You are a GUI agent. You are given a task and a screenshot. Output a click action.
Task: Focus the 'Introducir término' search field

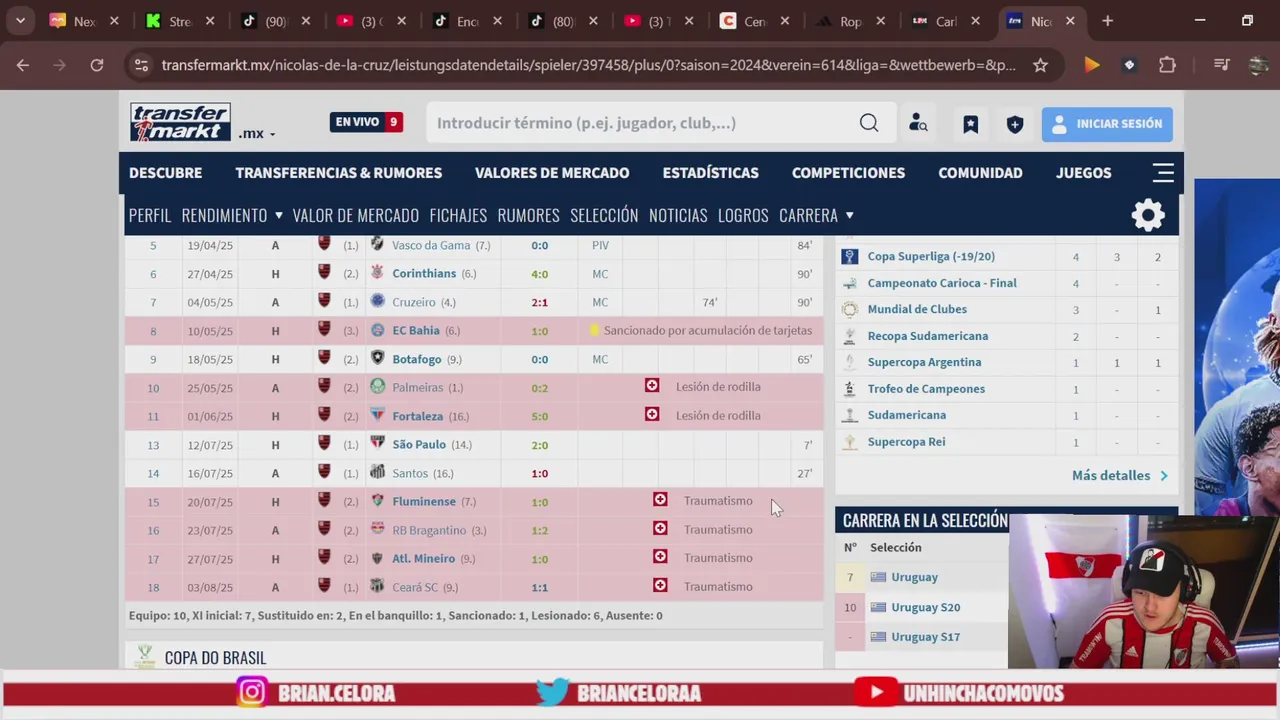(640, 123)
